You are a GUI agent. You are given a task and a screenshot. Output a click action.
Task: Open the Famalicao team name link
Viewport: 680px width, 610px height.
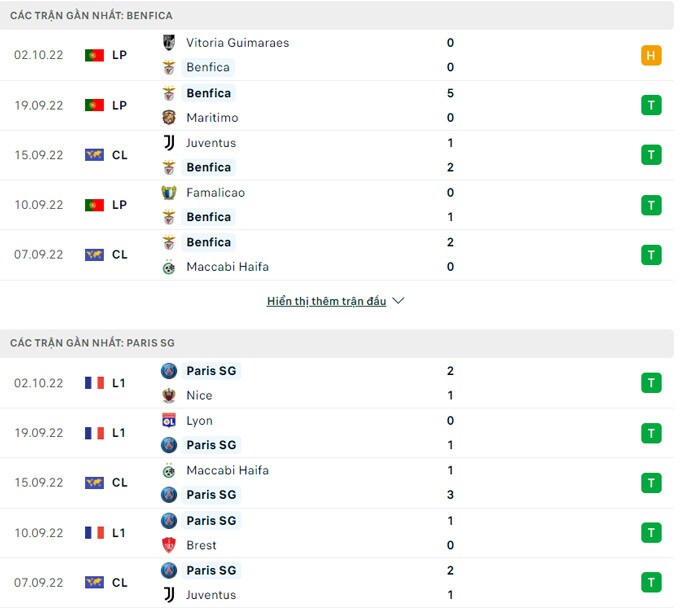(215, 193)
